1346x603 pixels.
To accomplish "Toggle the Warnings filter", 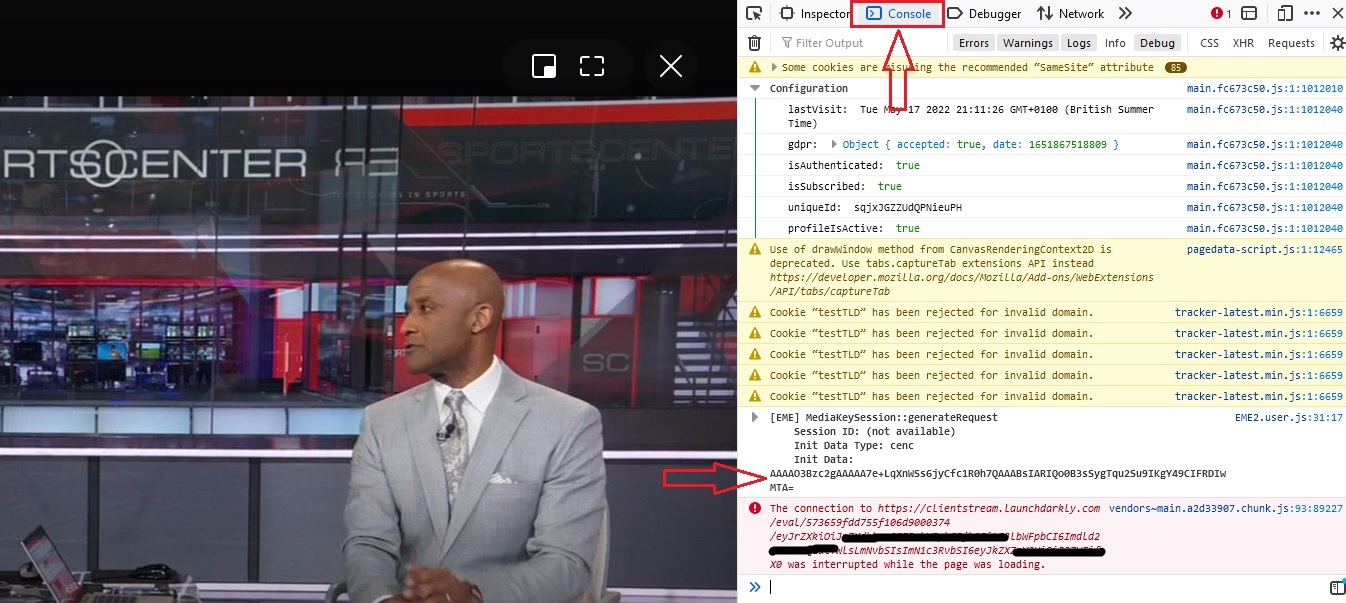I will pos(1028,43).
